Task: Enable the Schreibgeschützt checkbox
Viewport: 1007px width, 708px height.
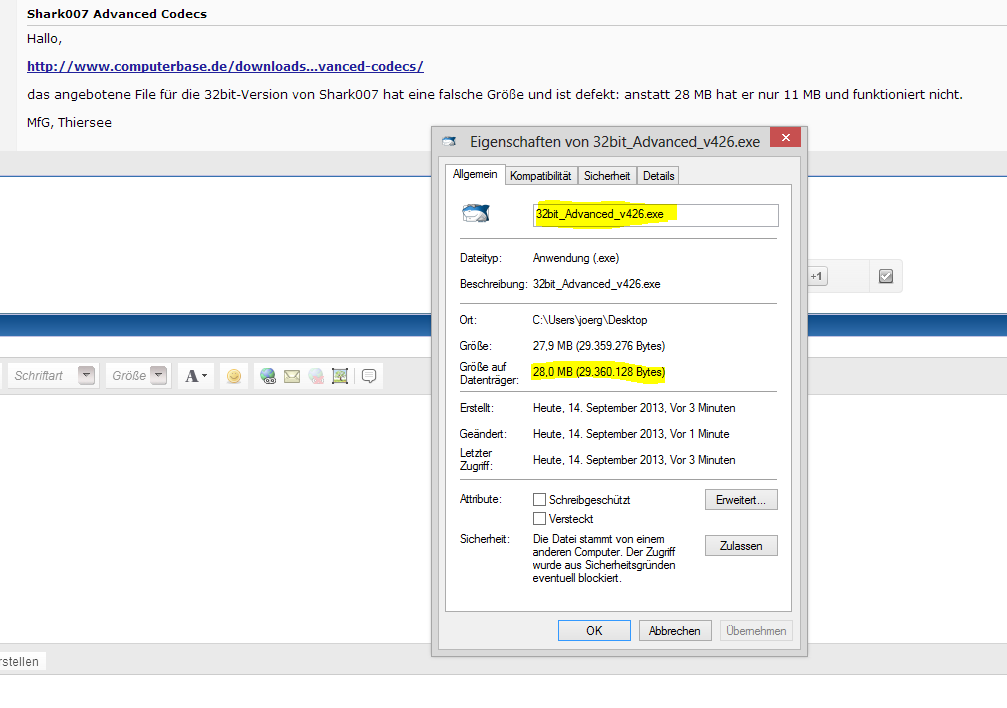Action: pyautogui.click(x=539, y=499)
